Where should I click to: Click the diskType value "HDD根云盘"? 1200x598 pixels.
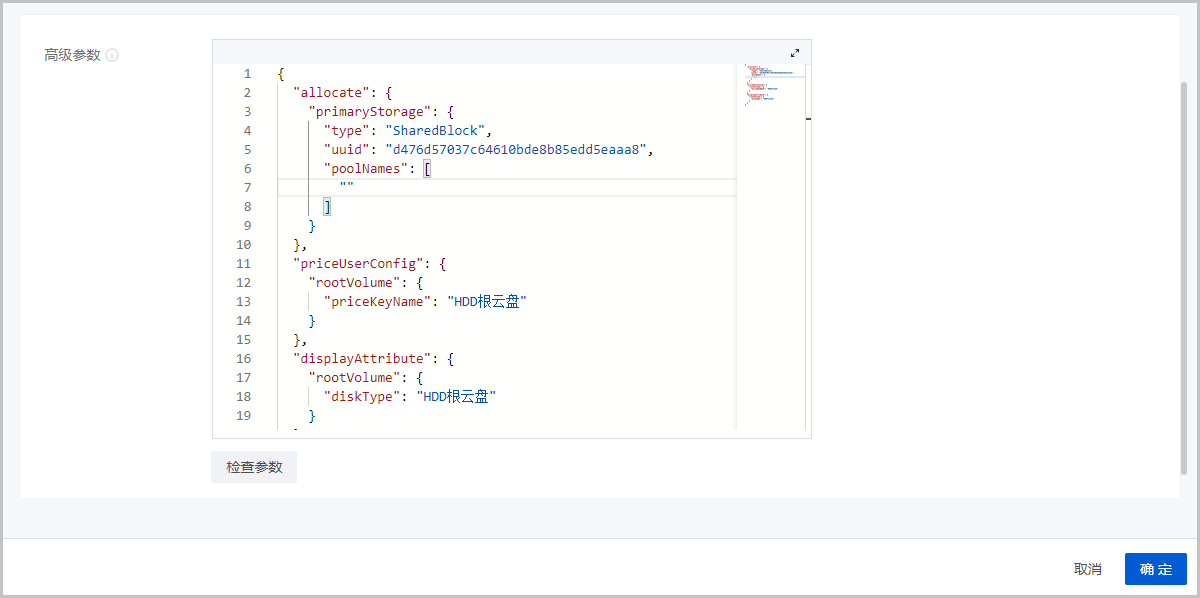click(456, 397)
